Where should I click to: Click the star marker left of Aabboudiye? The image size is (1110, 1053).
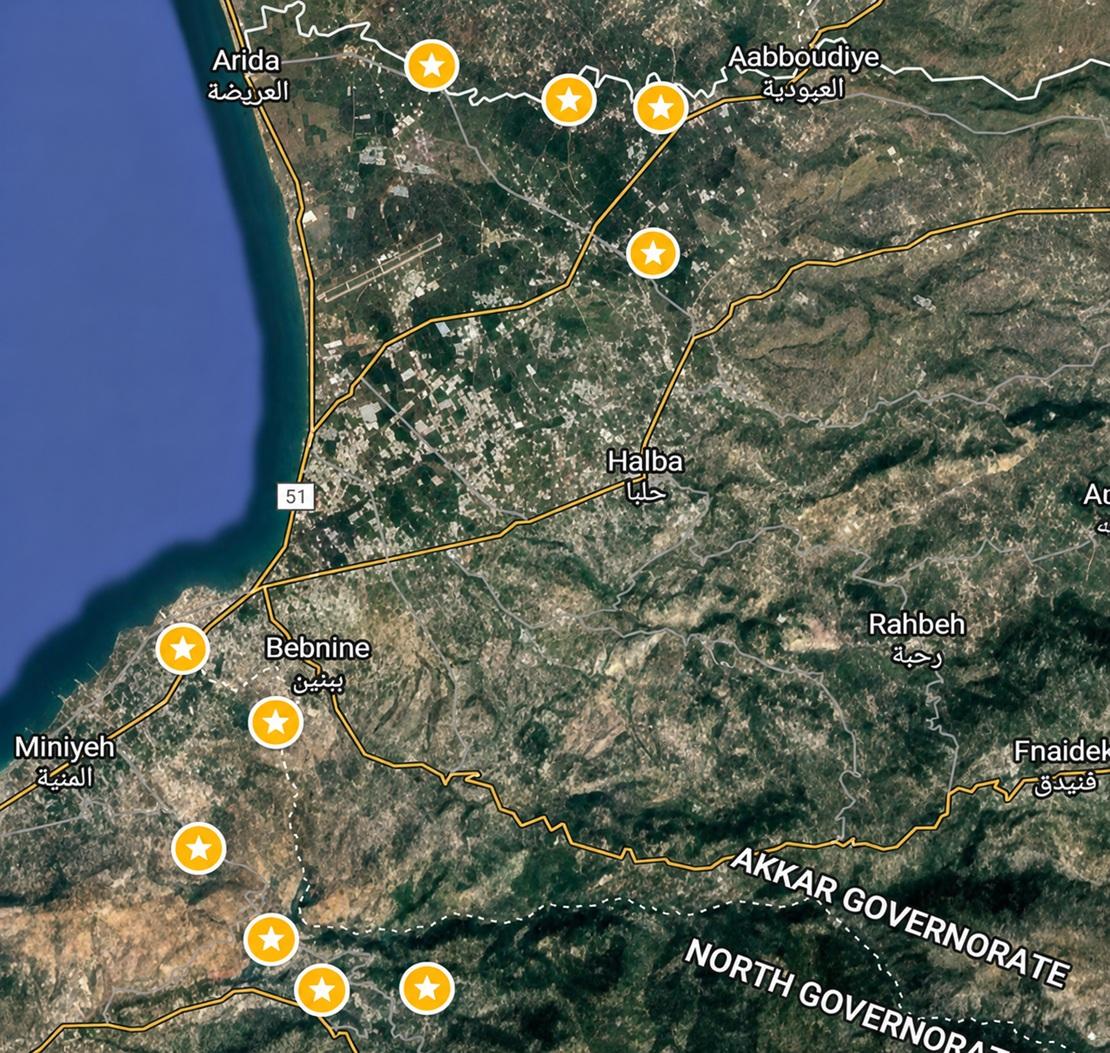tap(660, 108)
